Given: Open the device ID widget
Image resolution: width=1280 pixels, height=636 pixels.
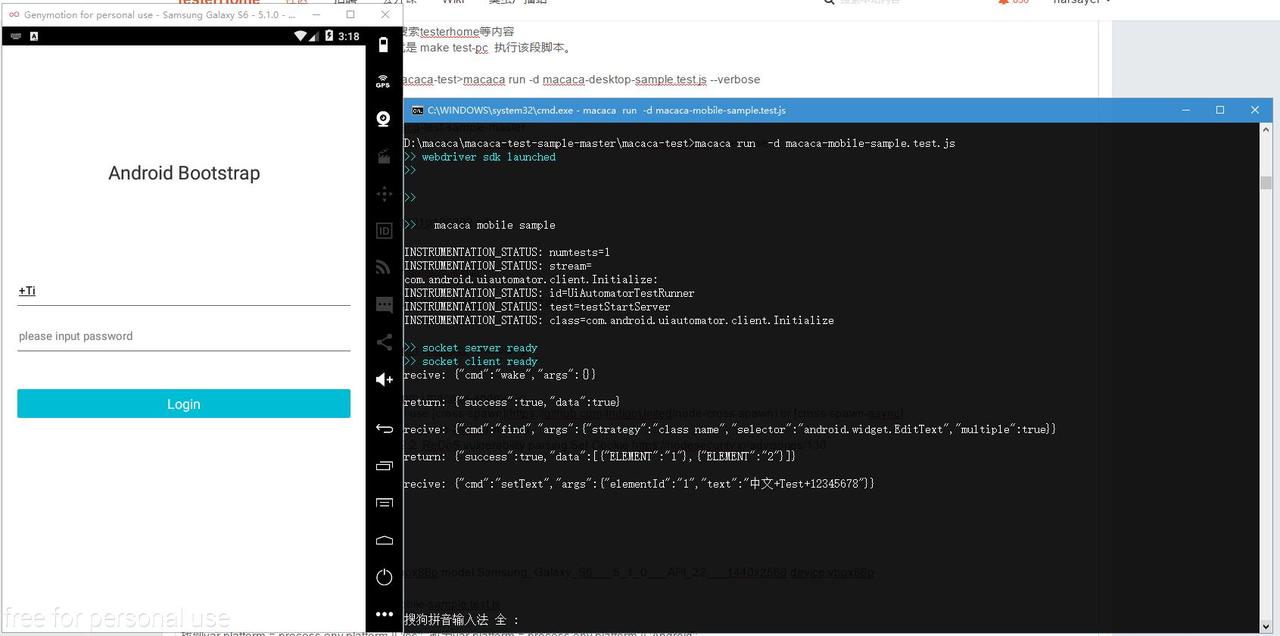Looking at the screenshot, I should click(383, 230).
